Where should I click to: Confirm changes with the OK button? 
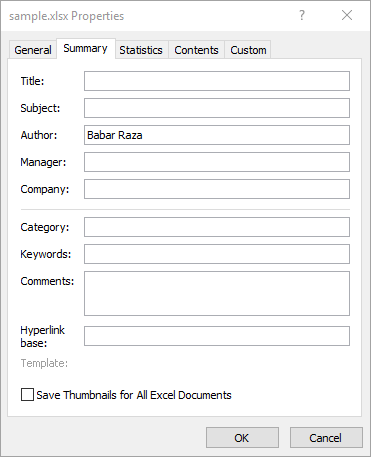[242, 438]
